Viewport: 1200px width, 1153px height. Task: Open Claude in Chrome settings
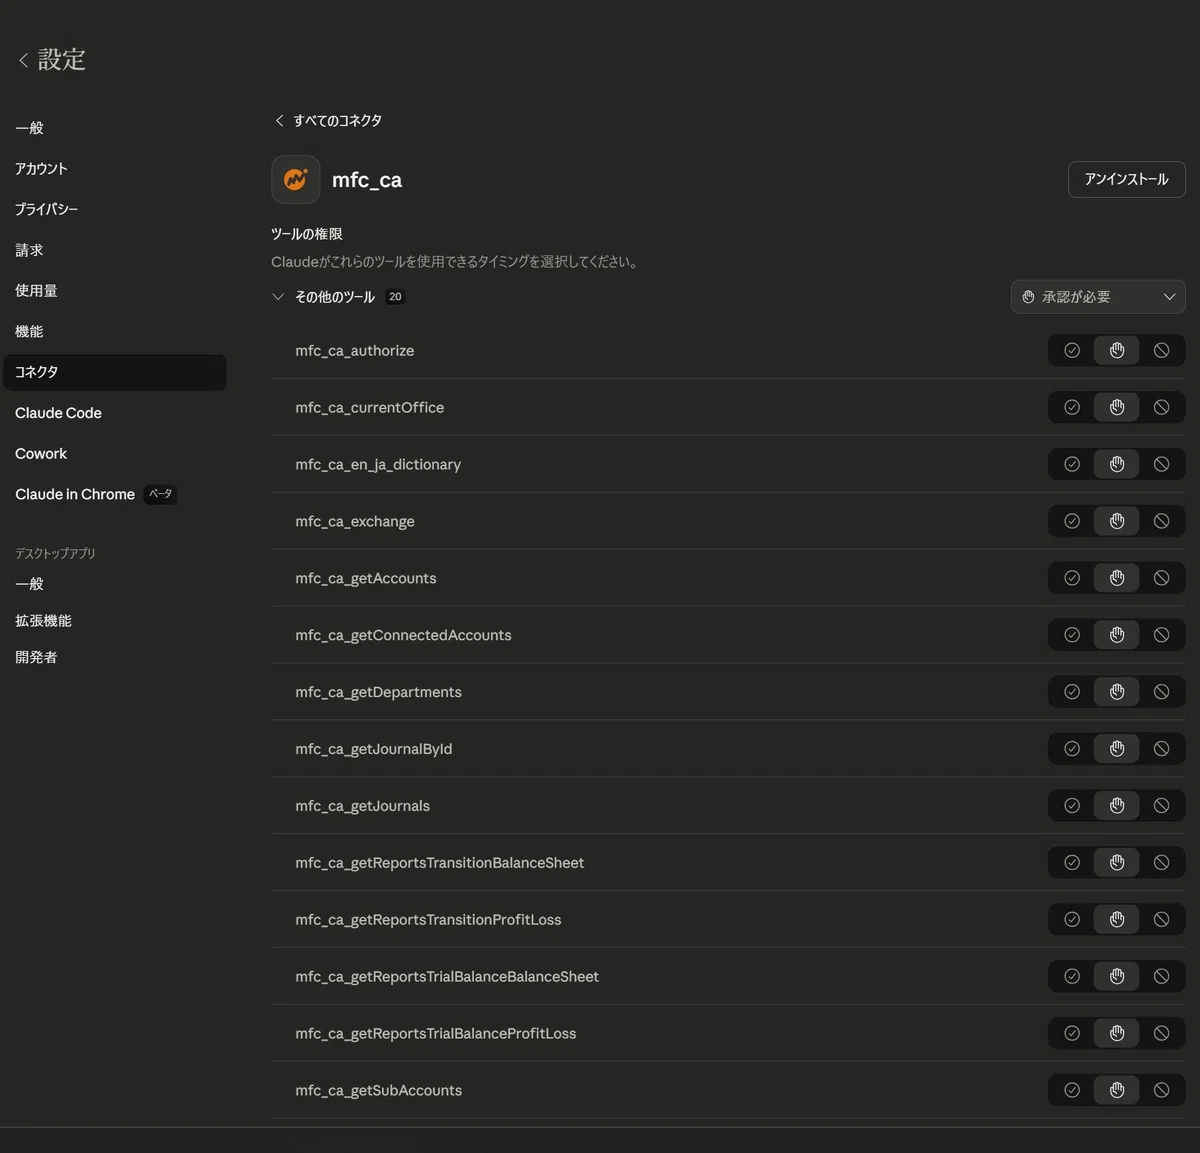(x=75, y=494)
